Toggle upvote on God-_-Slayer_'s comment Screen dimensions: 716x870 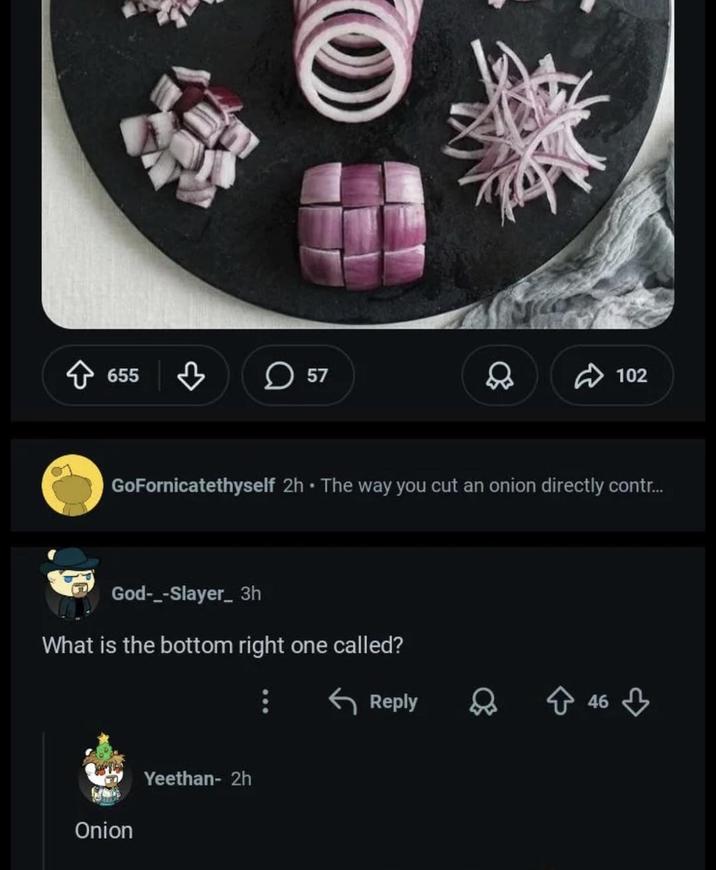pyautogui.click(x=563, y=701)
